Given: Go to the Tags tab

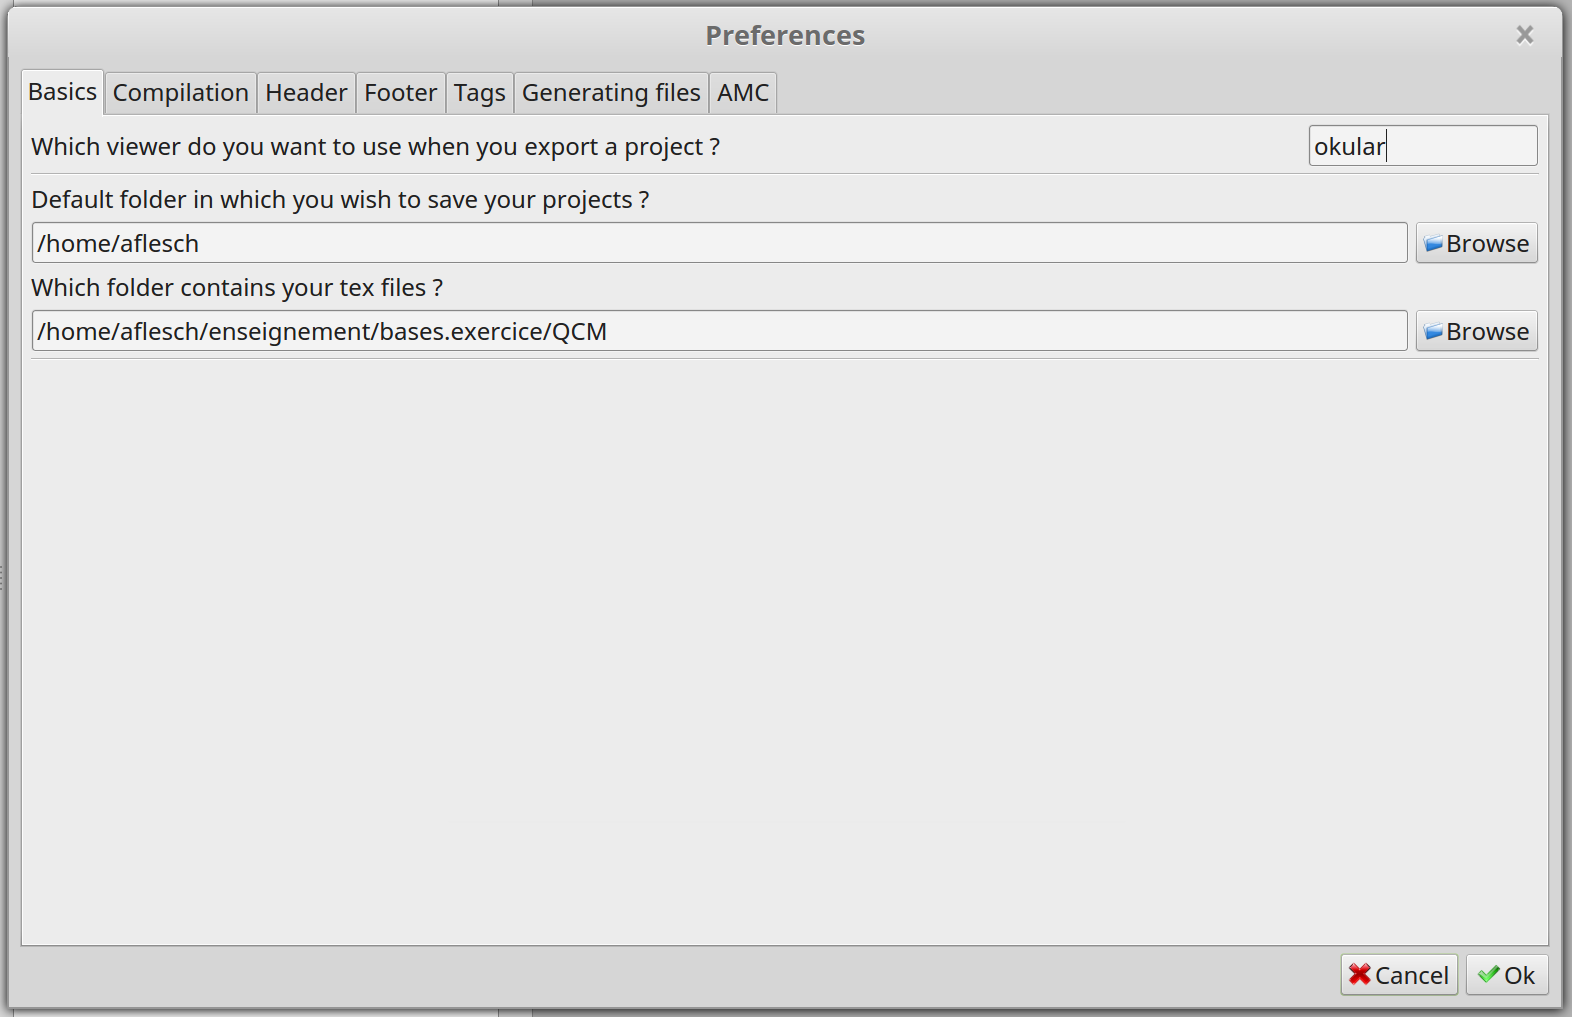Looking at the screenshot, I should [479, 93].
